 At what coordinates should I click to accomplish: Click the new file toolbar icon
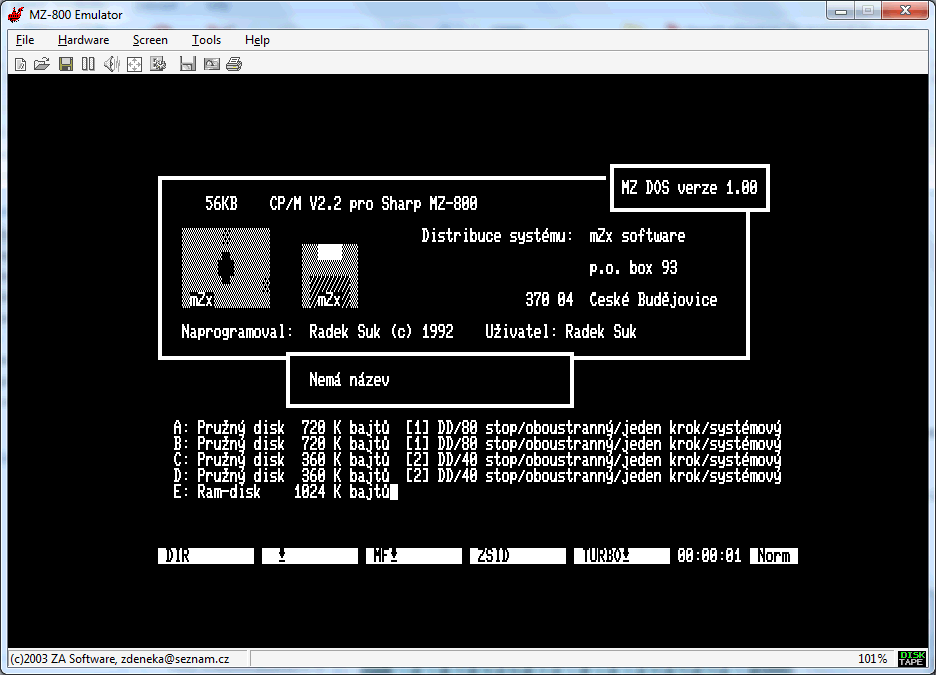point(20,64)
